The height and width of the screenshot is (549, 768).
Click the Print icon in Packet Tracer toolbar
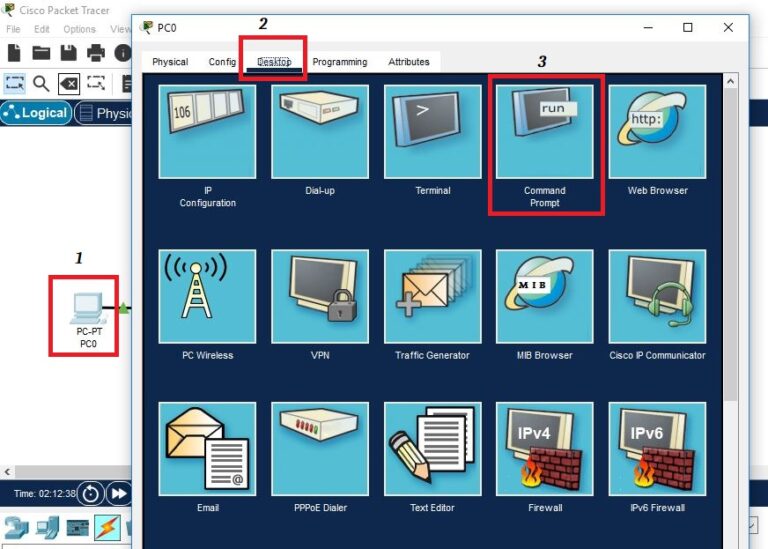[x=96, y=52]
